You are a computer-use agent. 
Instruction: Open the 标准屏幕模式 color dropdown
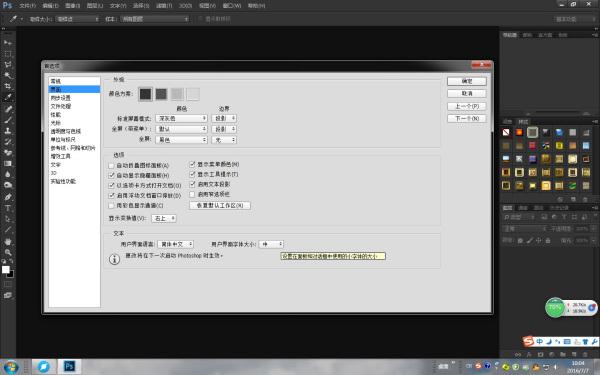(x=181, y=119)
